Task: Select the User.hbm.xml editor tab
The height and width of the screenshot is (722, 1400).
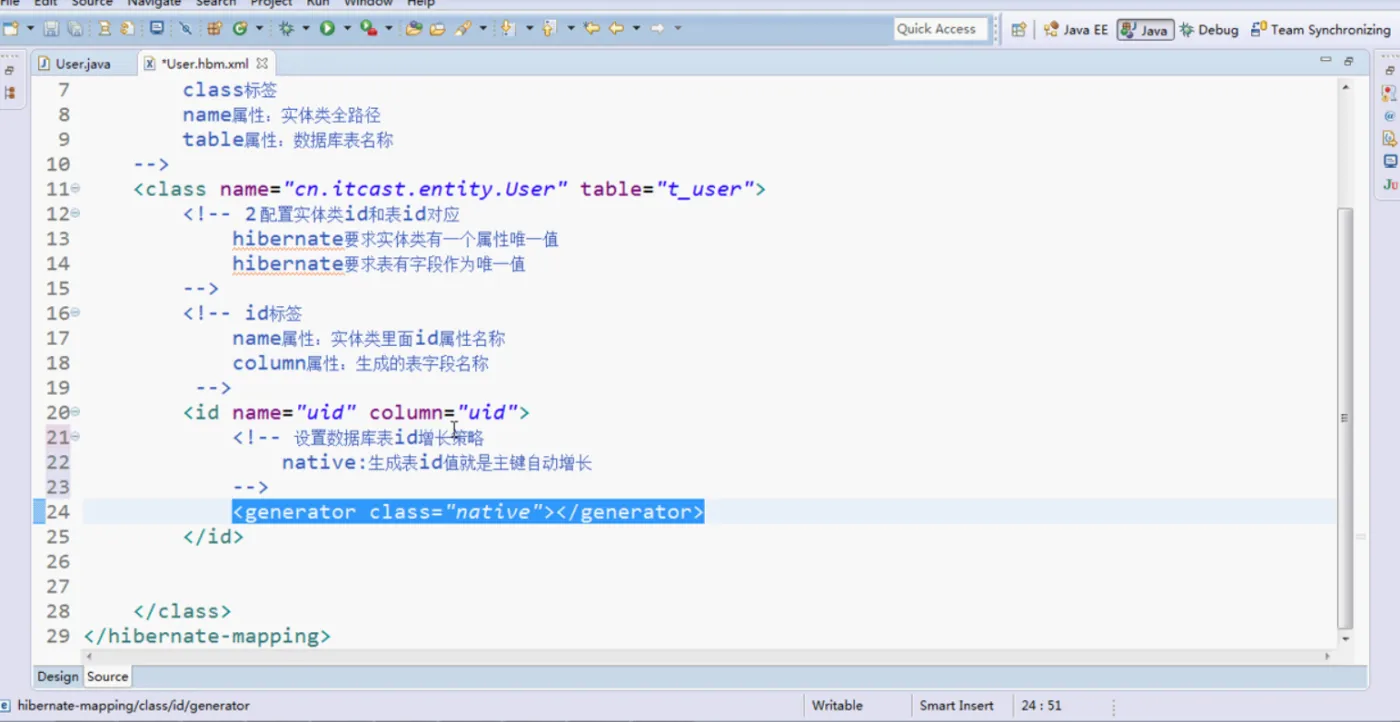Action: 205,63
